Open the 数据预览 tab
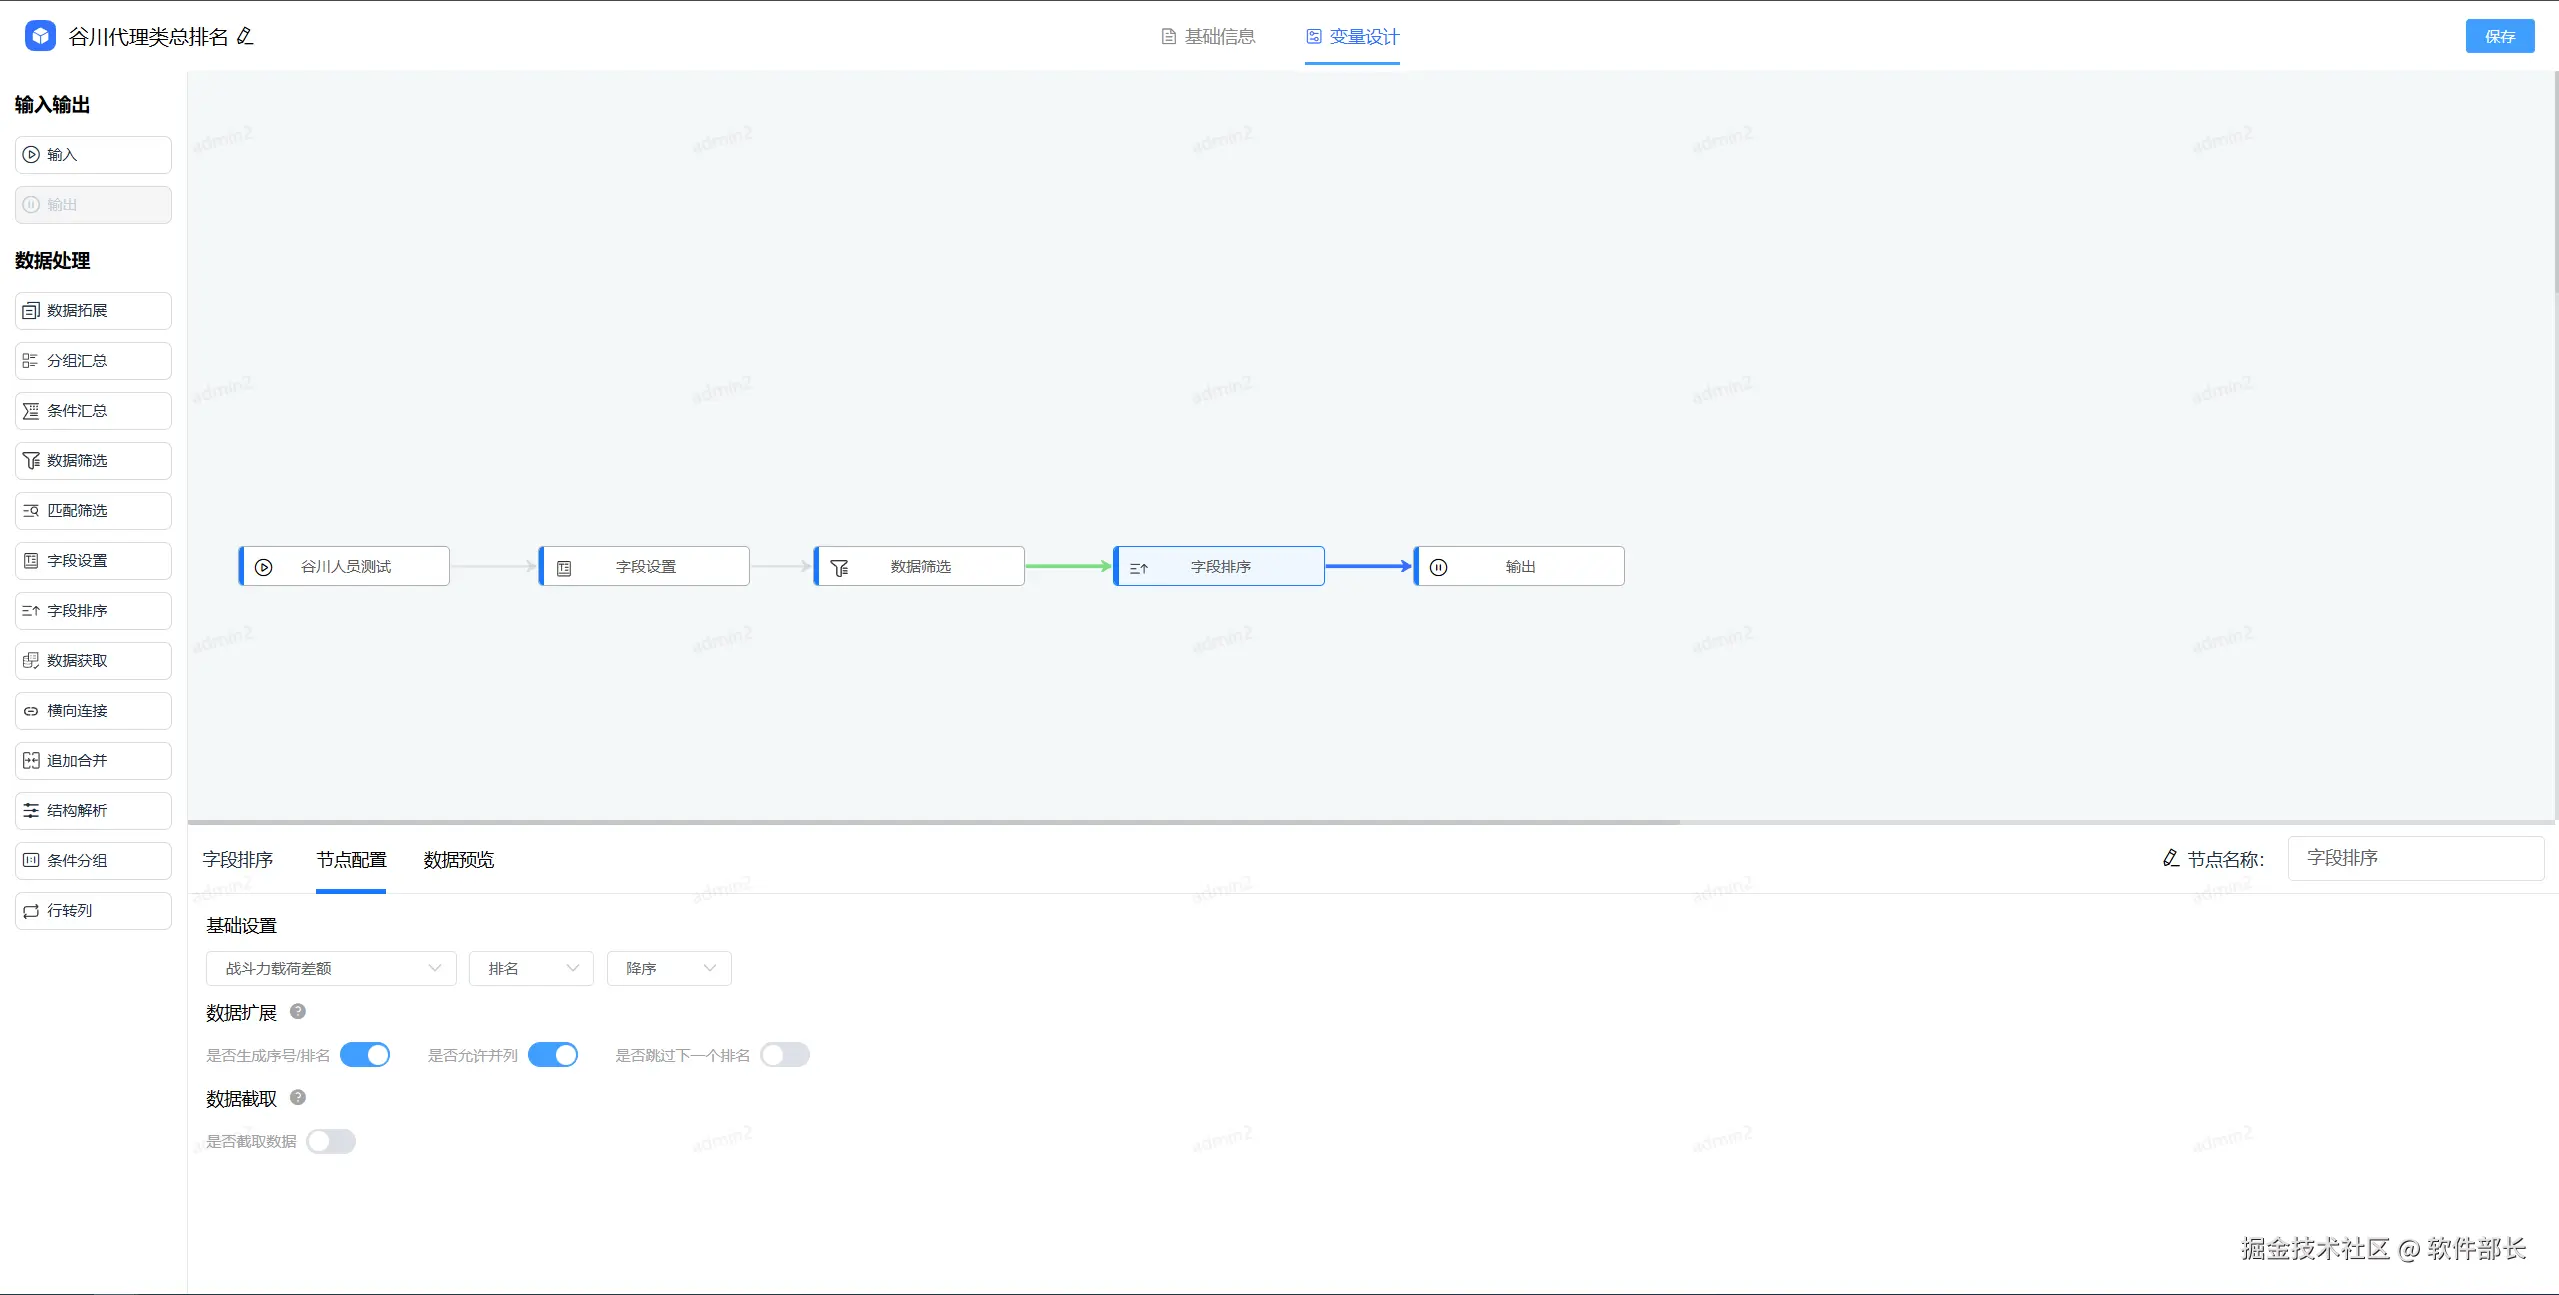This screenshot has width=2559, height=1295. click(458, 860)
